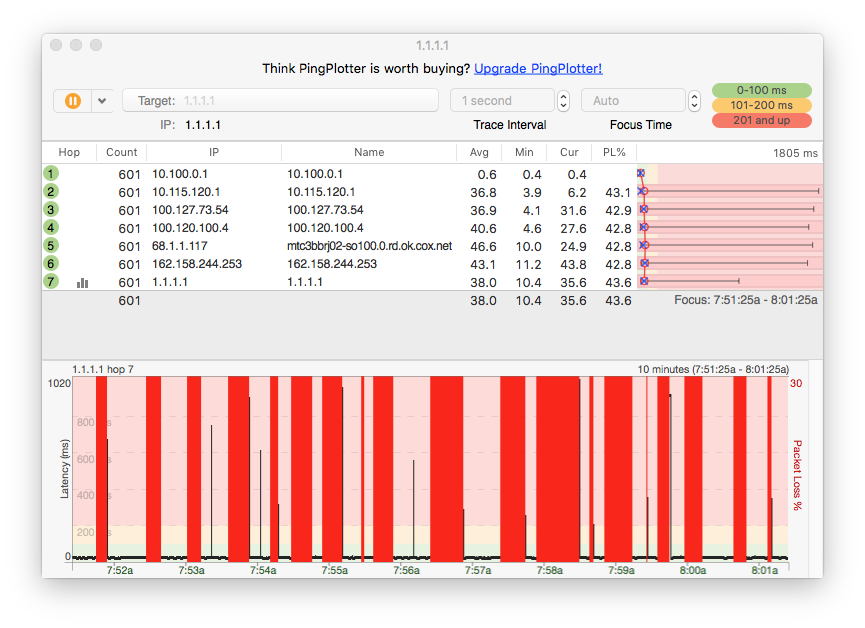Select IP 100.127.73.54 in hop 3 row
Screen dimensions: 865x628
click(190, 210)
